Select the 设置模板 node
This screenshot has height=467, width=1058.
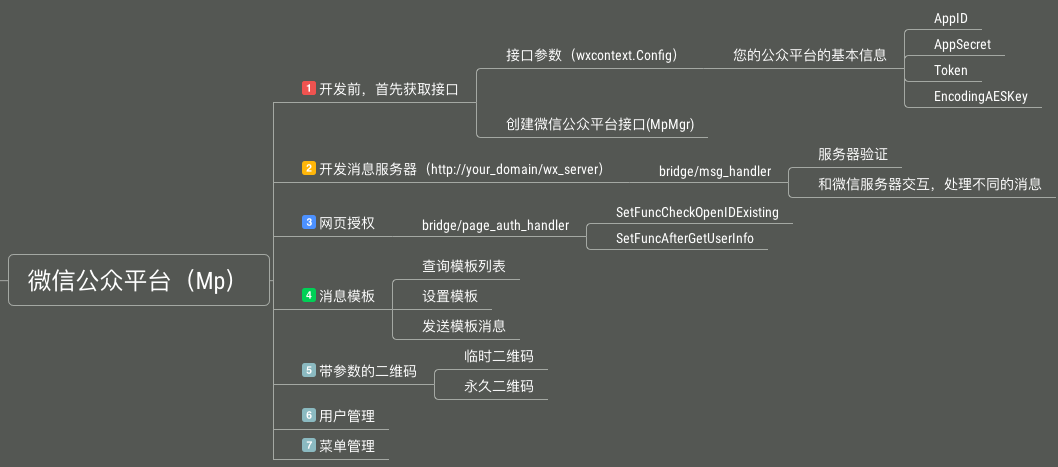(449, 296)
